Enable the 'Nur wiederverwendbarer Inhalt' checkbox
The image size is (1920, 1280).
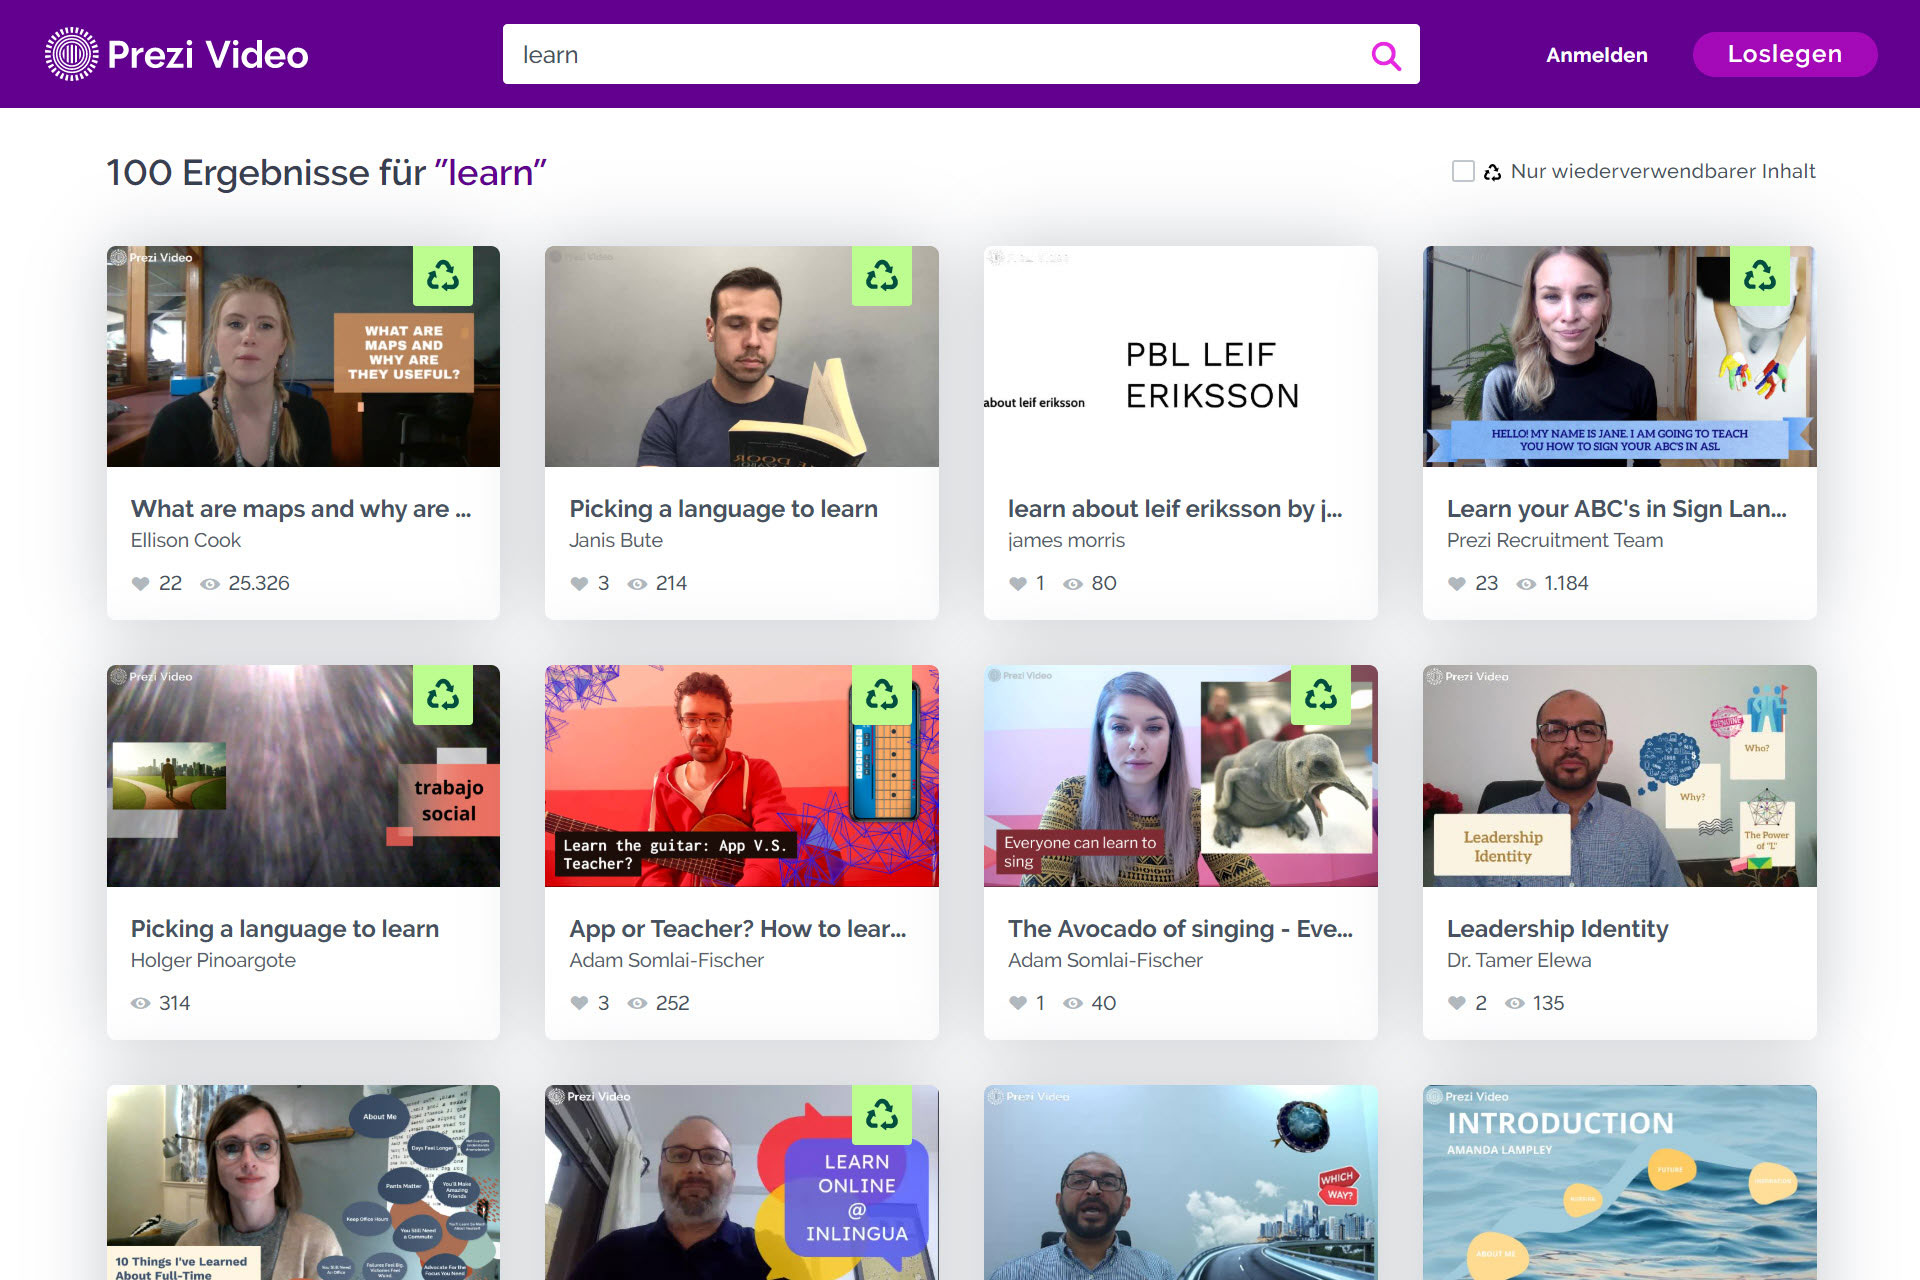point(1463,171)
